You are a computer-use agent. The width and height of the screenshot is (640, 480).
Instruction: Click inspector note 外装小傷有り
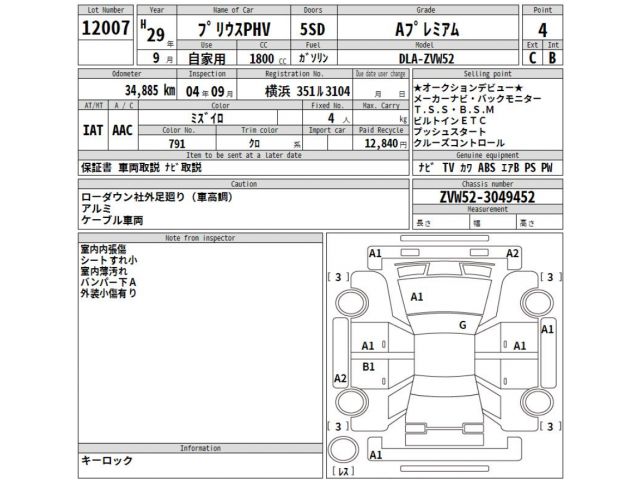(109, 293)
